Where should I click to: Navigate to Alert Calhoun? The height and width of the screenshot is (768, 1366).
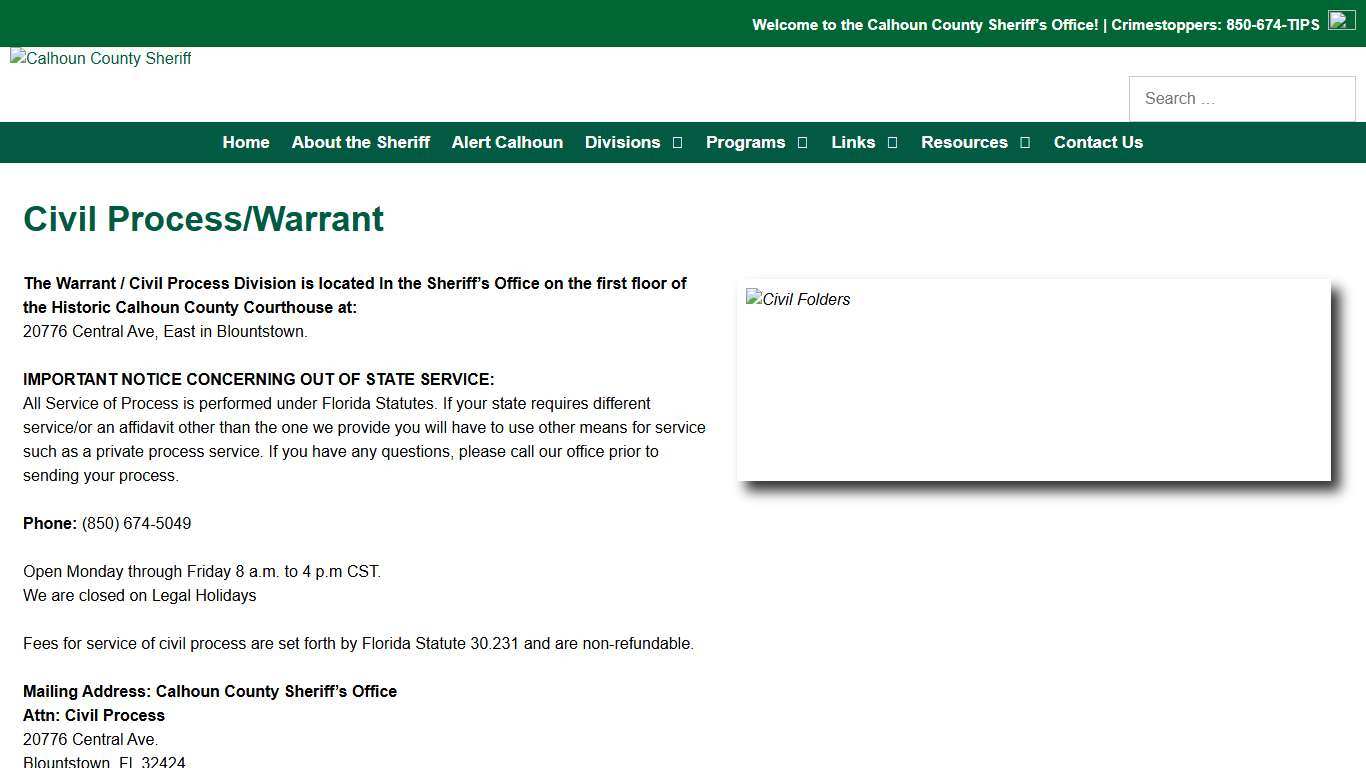point(507,142)
